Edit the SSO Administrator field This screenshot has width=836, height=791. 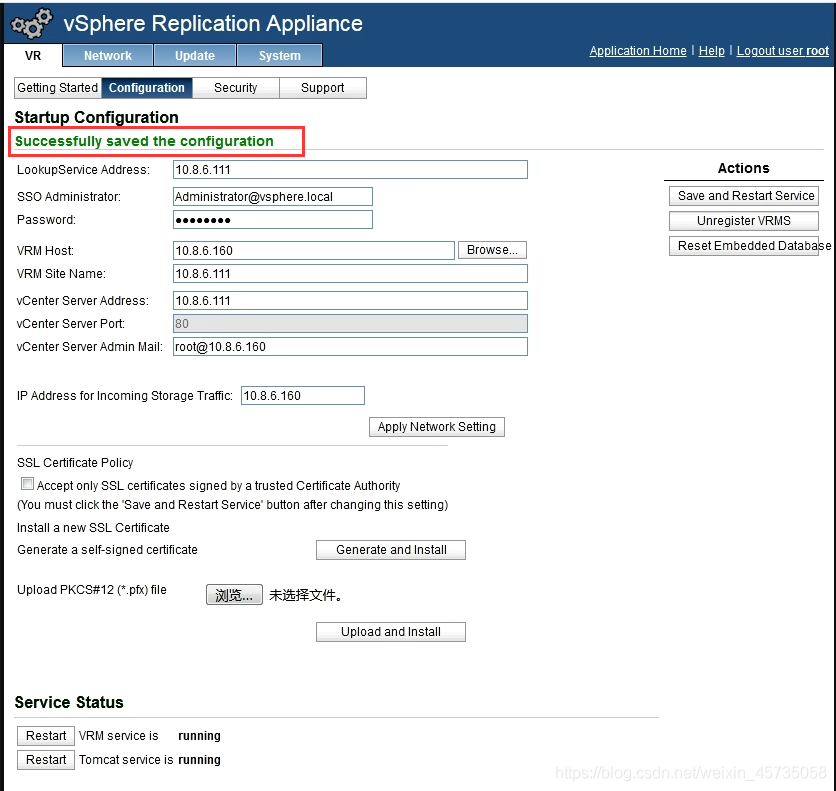[273, 197]
